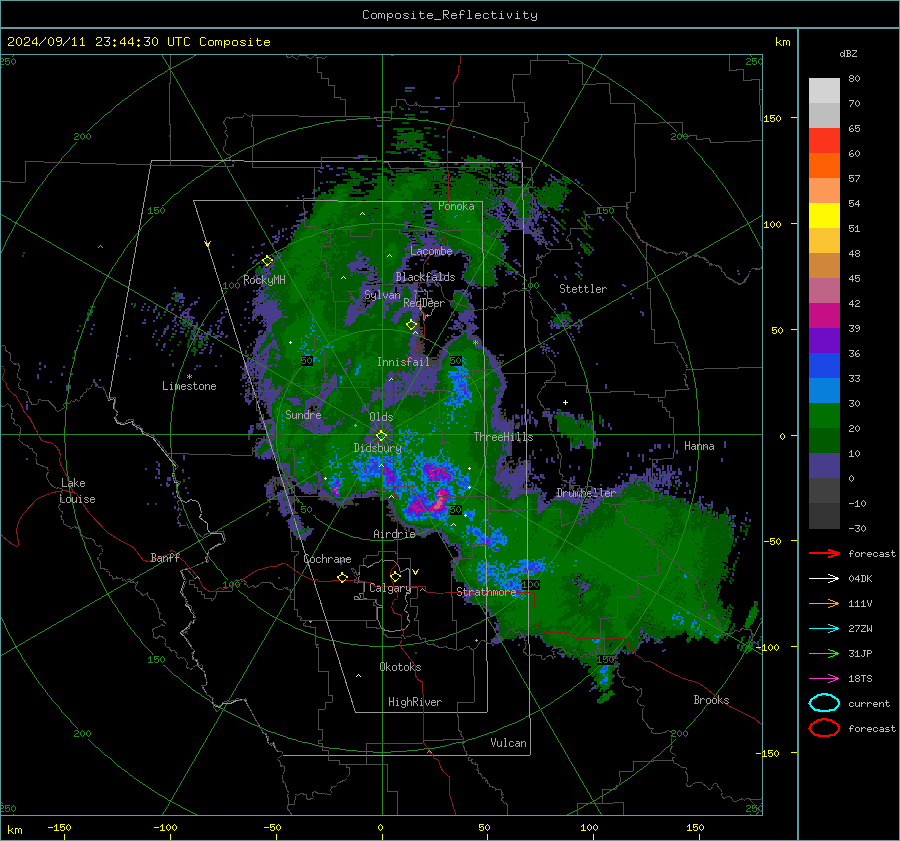
Task: Select the red 65 dBZ color swatch
Action: tap(824, 140)
